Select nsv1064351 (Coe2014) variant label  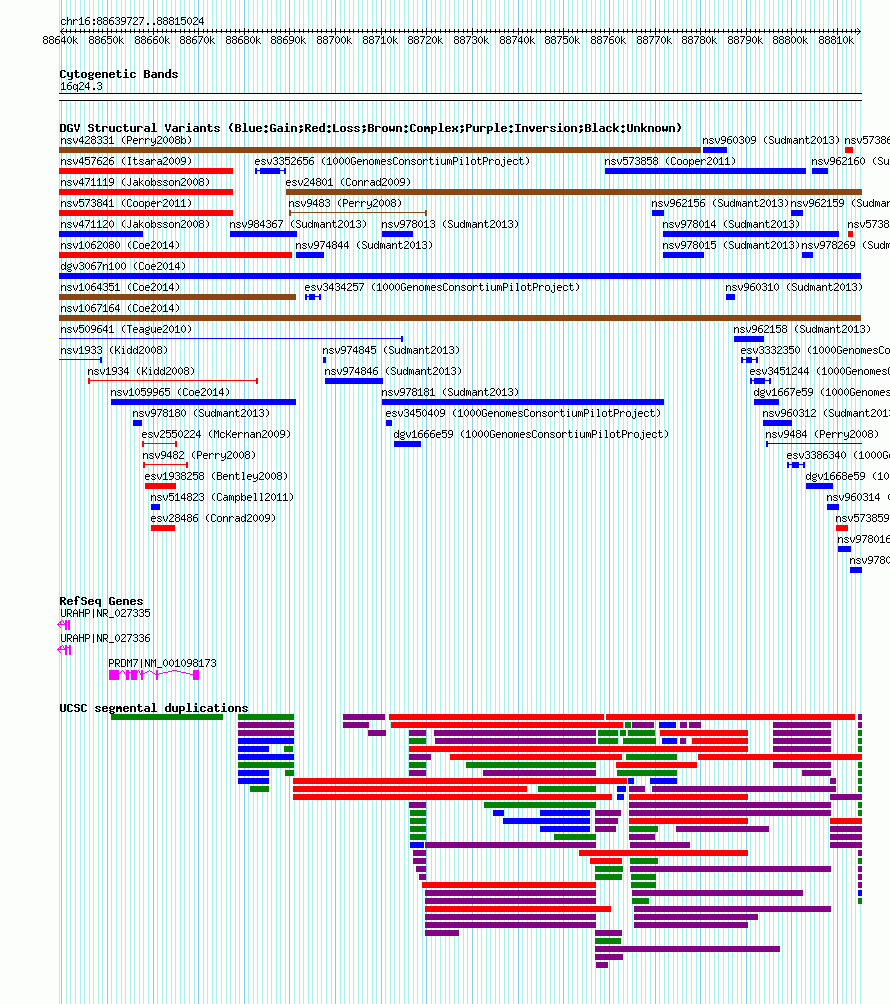pyautogui.click(x=120, y=287)
